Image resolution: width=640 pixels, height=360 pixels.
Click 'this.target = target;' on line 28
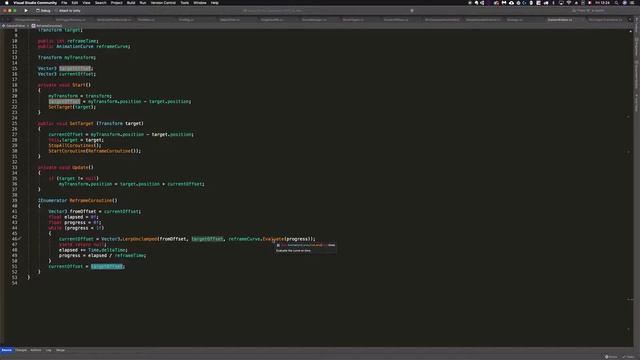click(x=76, y=140)
